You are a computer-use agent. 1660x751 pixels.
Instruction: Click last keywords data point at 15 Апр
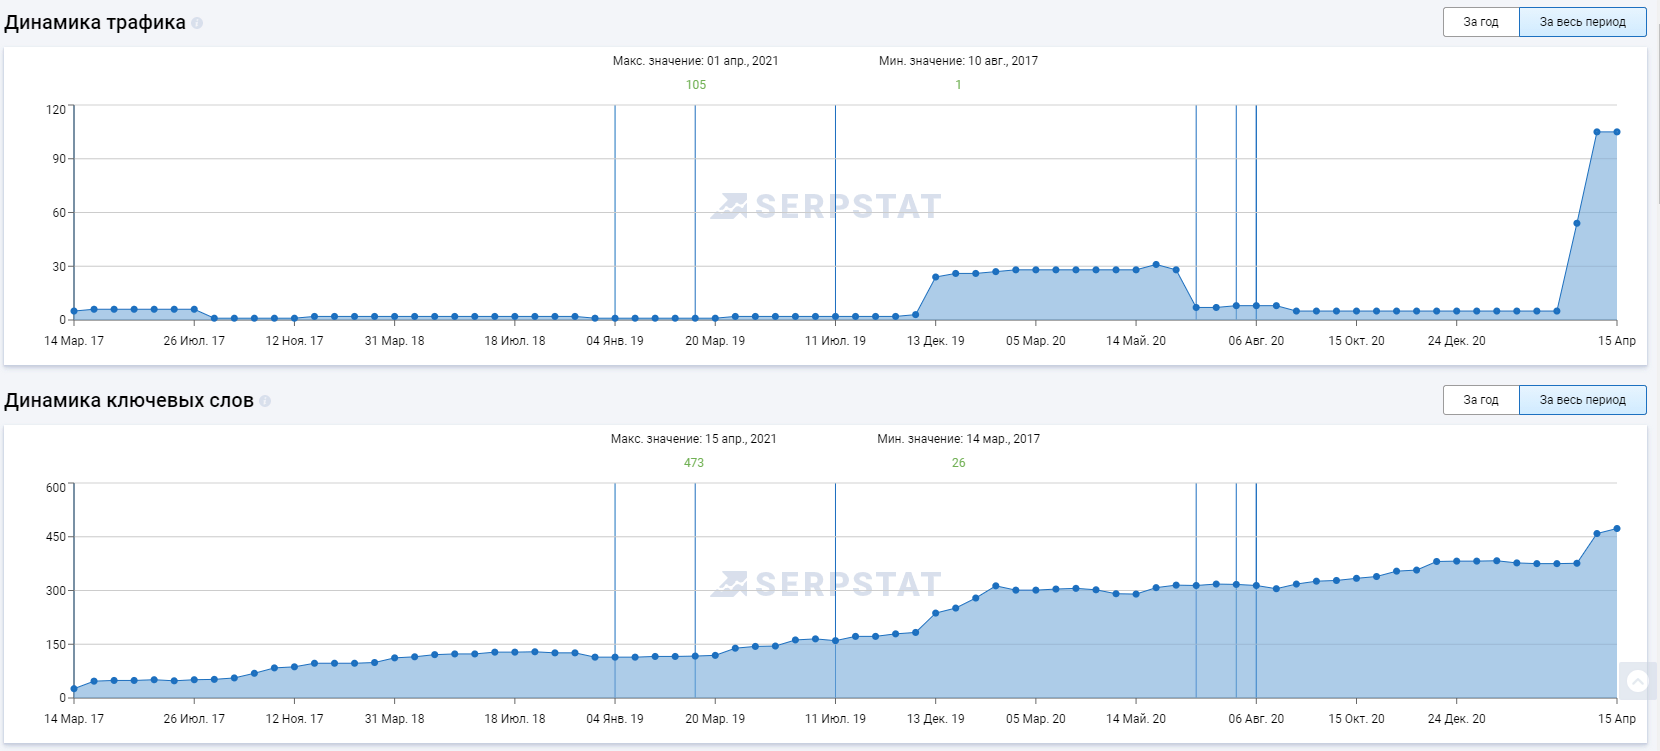coord(1617,529)
